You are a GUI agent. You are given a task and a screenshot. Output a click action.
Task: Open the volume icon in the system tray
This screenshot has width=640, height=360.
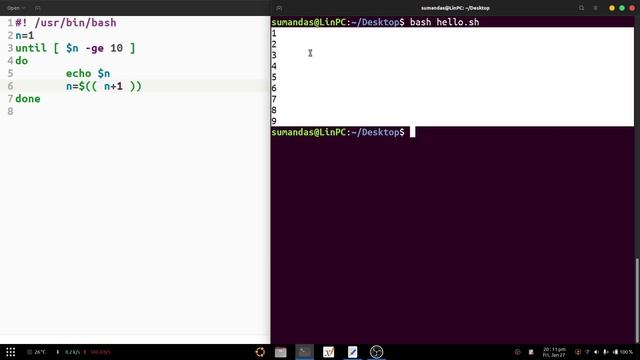[596, 352]
